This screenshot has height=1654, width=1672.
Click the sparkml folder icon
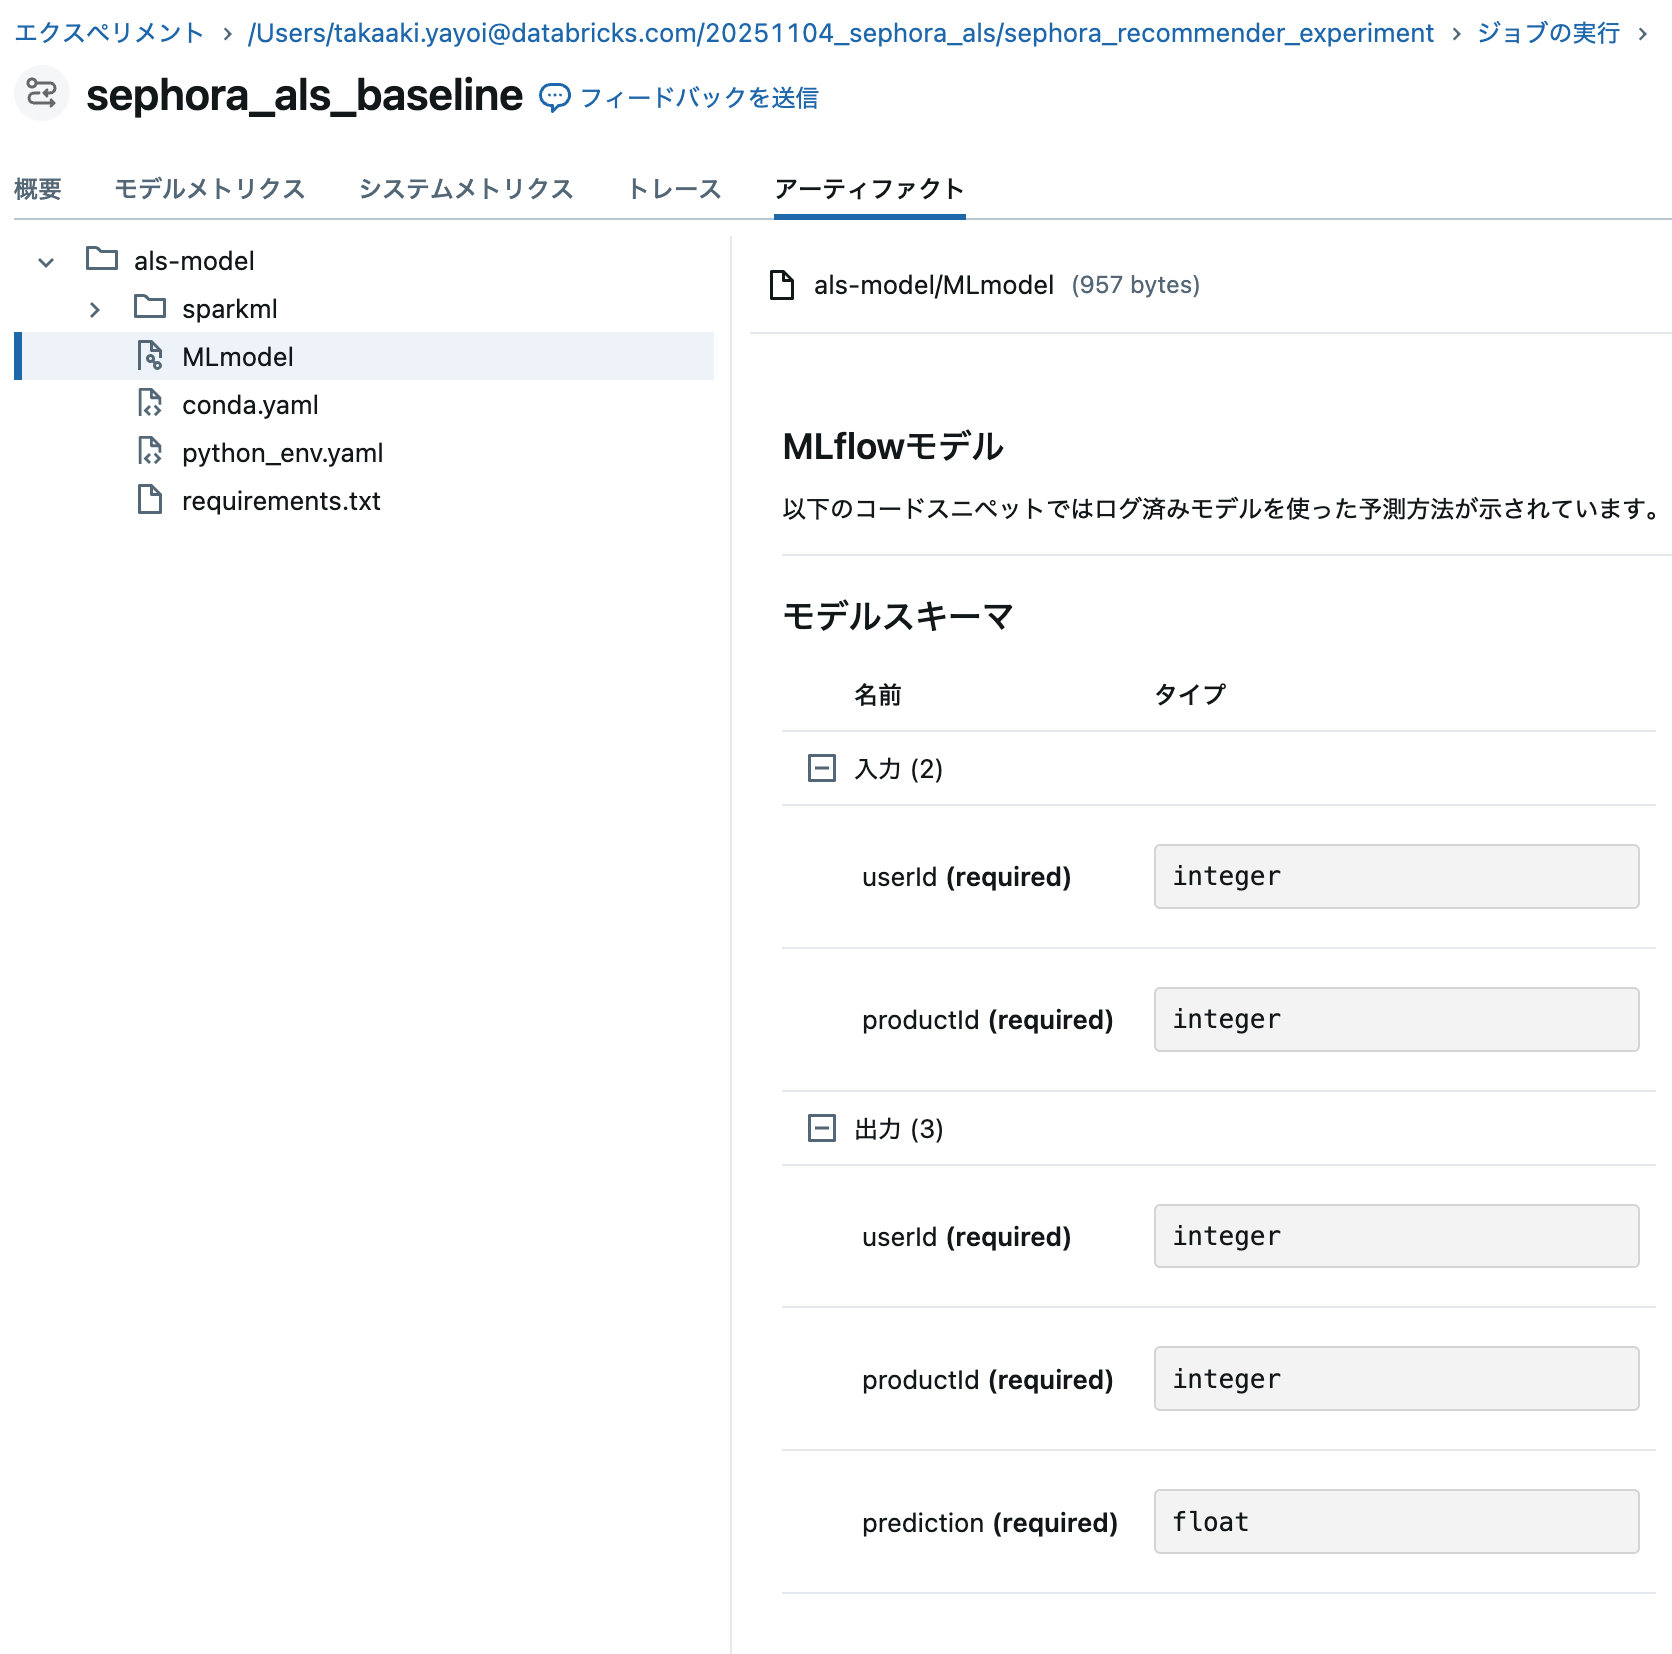150,307
